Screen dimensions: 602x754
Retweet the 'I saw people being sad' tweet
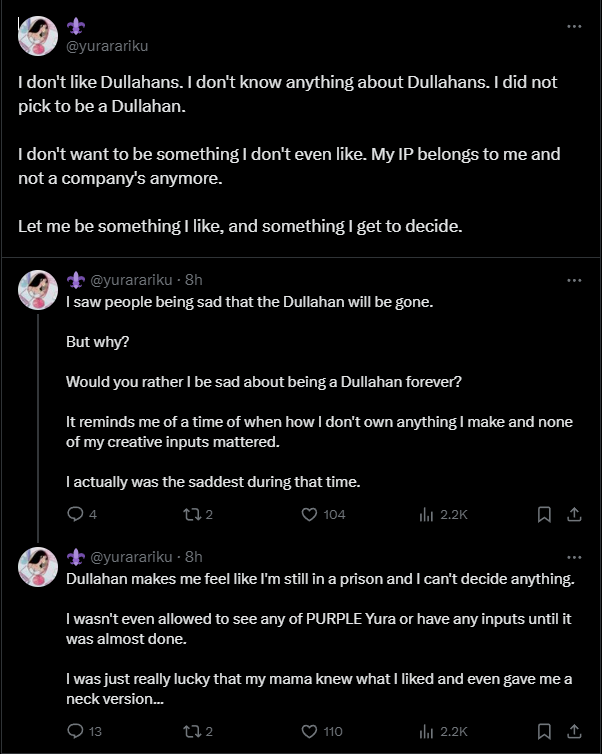(190, 514)
